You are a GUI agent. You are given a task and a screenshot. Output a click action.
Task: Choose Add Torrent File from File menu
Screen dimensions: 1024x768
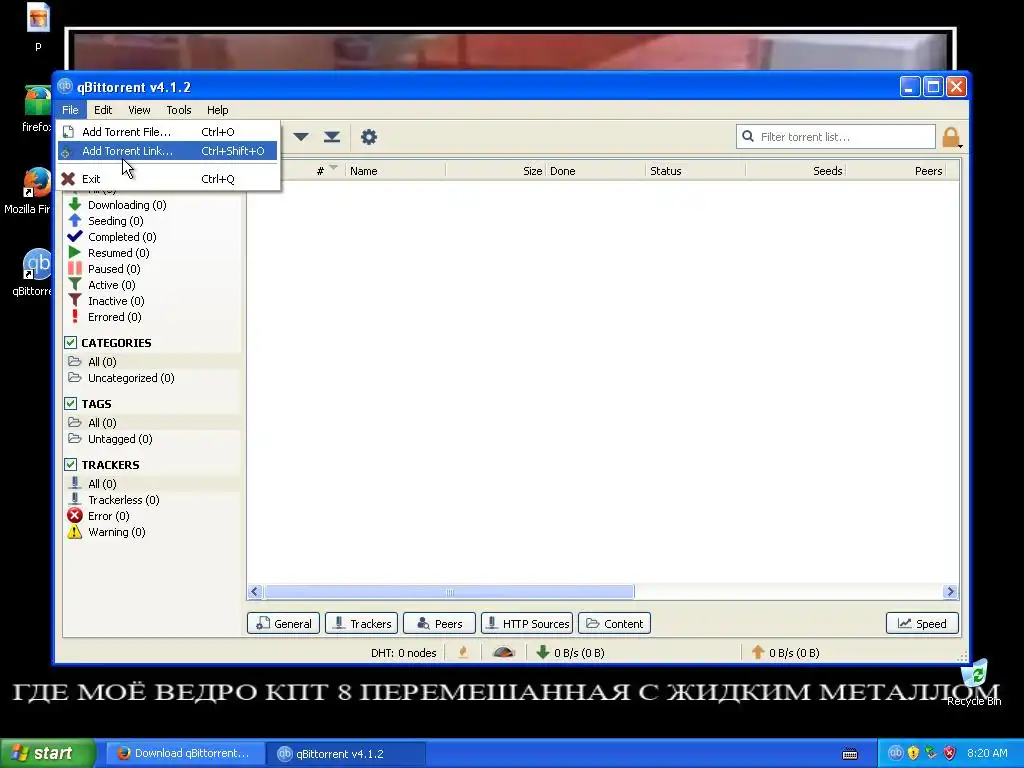click(168, 132)
